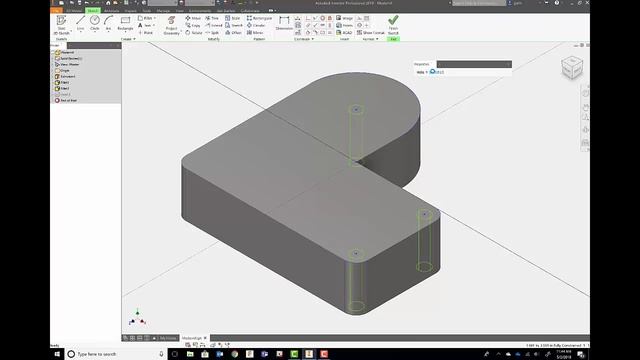This screenshot has width=640, height=360.
Task: Open the Circle tool dropdown arrow
Action: point(95,32)
